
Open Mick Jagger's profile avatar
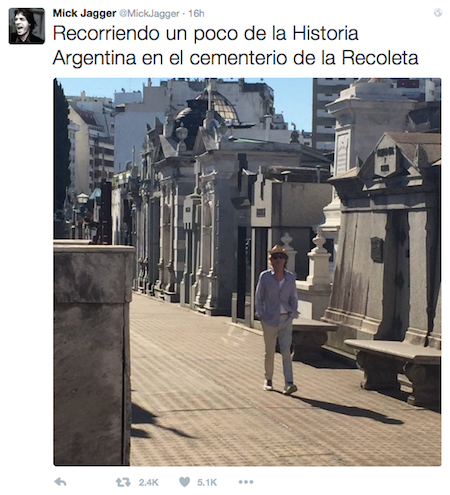(x=27, y=26)
